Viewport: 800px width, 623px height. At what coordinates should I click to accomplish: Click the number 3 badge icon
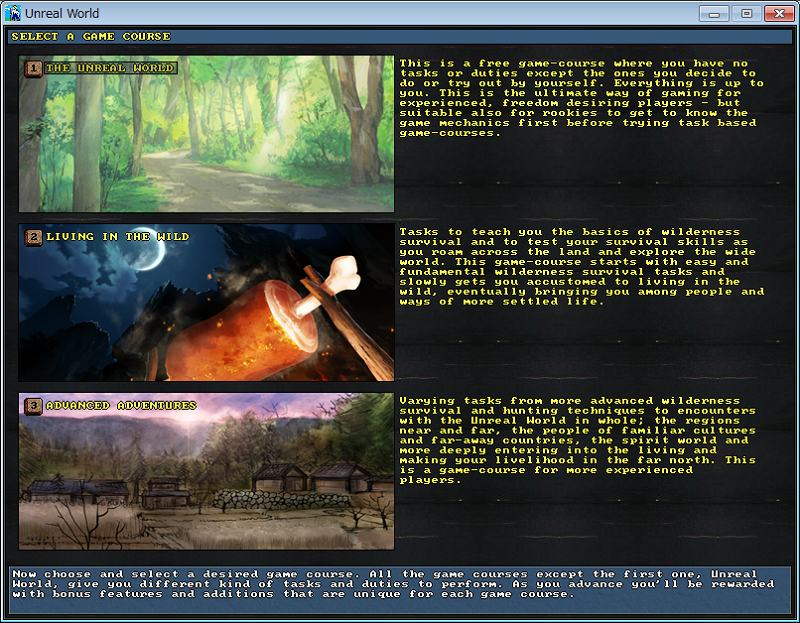pyautogui.click(x=34, y=406)
